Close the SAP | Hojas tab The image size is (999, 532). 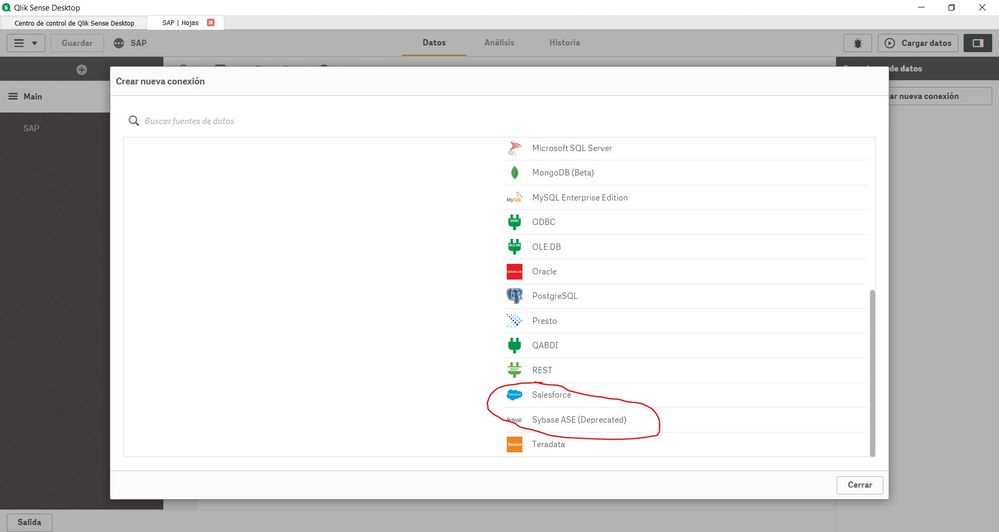[211, 22]
